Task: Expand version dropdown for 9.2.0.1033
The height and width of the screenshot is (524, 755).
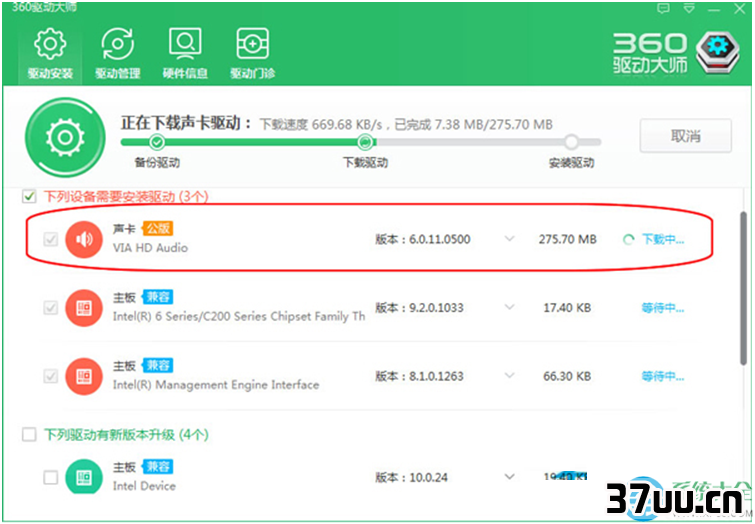Action: point(509,307)
